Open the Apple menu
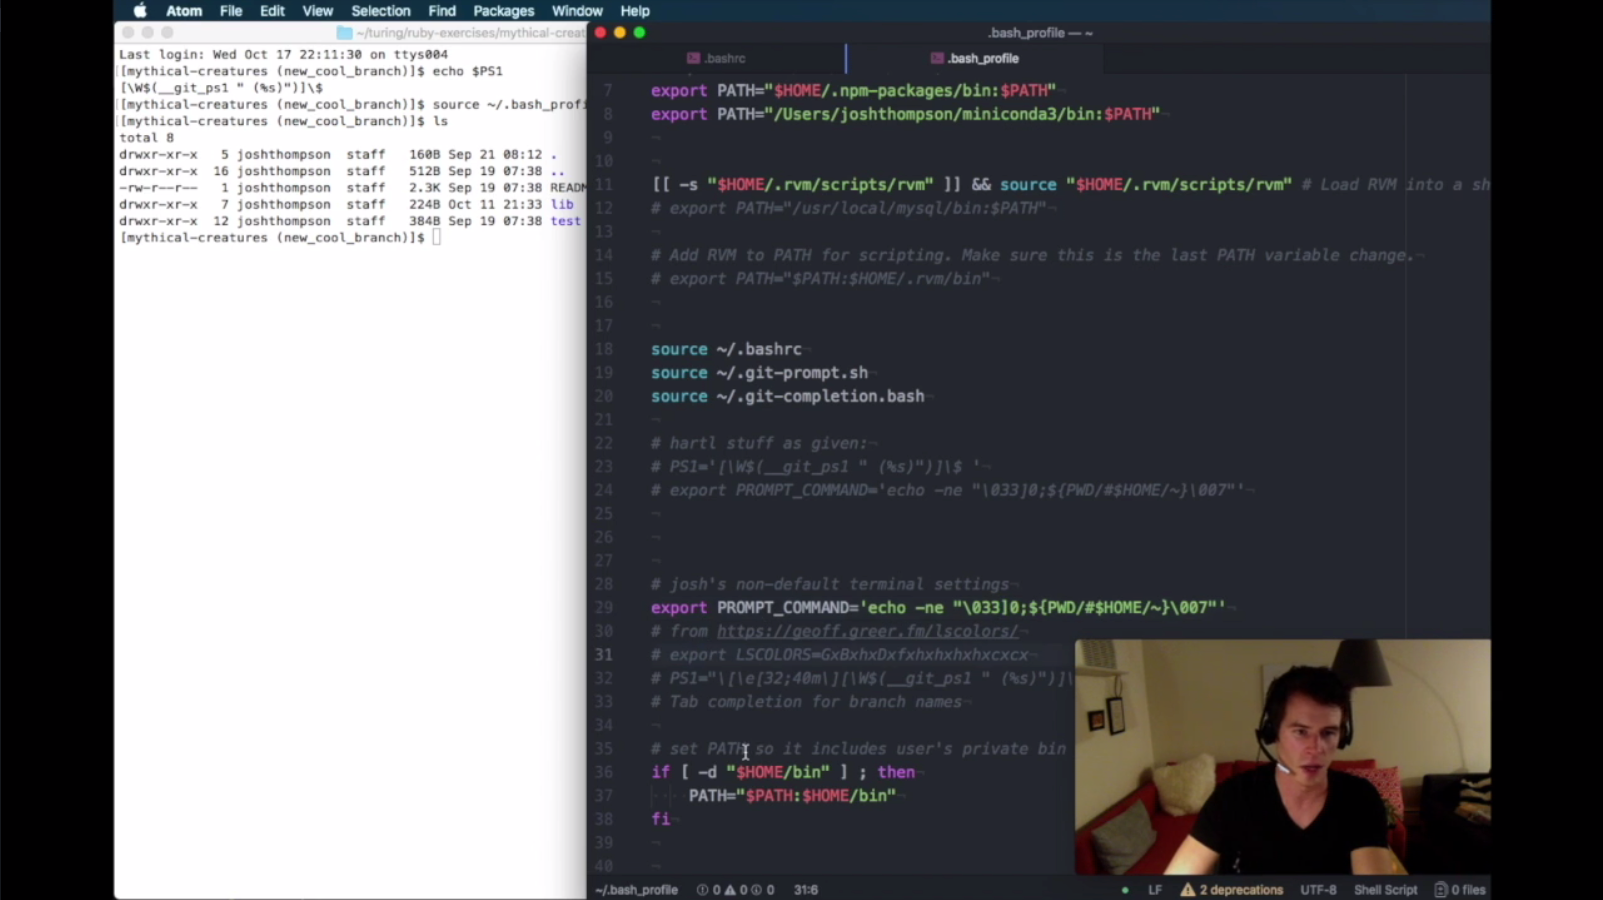 (x=140, y=11)
